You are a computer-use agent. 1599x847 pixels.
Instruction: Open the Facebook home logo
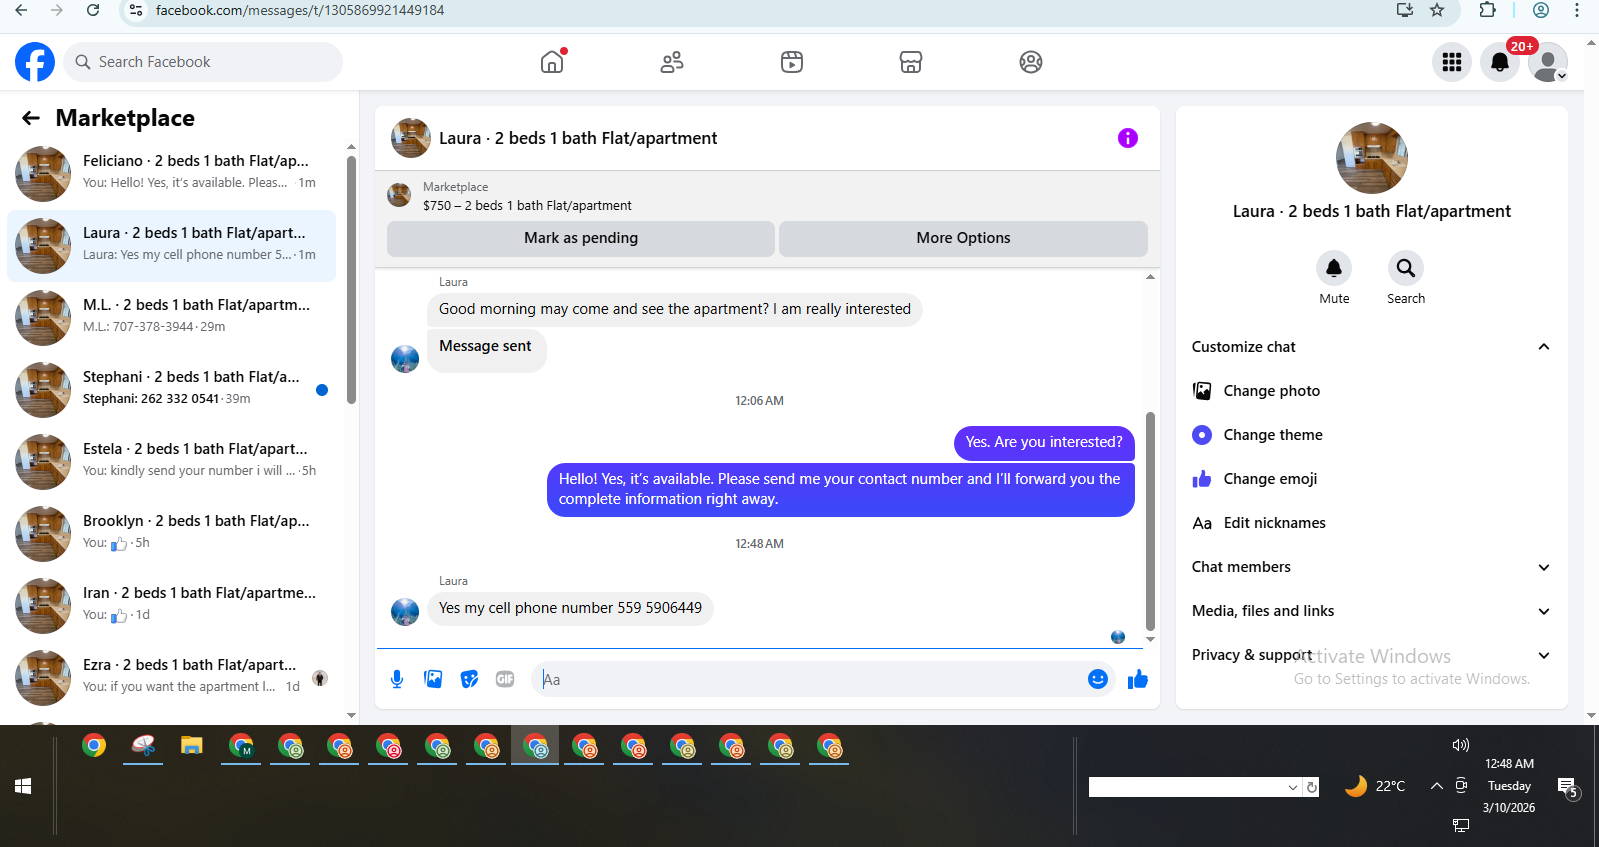35,62
